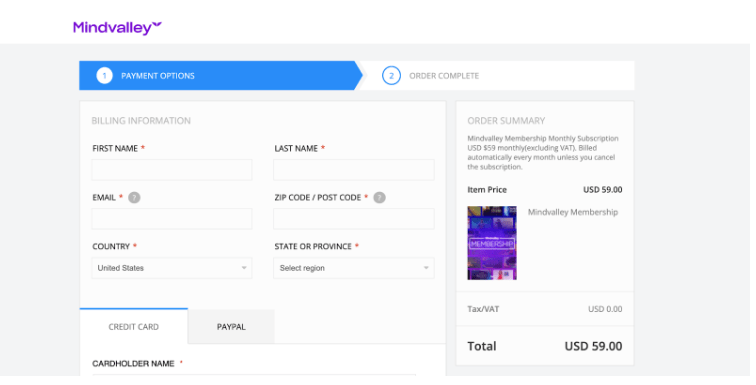
Task: Open the zip code help question mark icon
Action: coord(379,198)
